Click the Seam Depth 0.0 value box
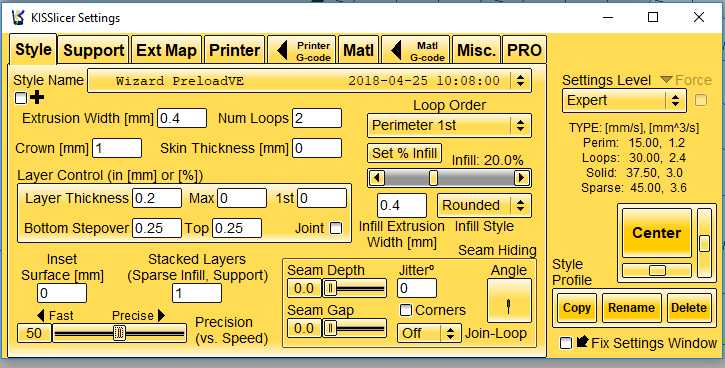725x368 pixels. point(304,289)
